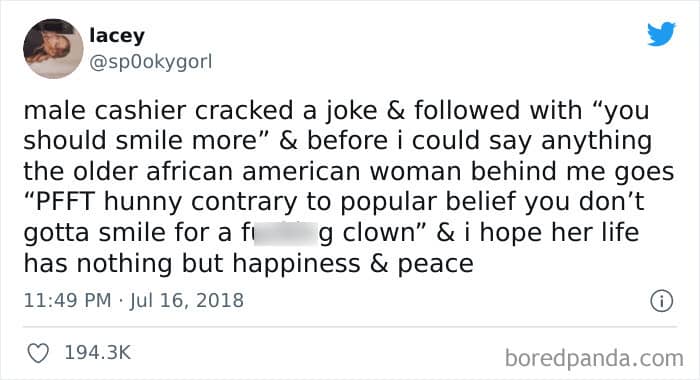Click "before i could say anything" phrase
700x380 pixels.
(x=479, y=141)
